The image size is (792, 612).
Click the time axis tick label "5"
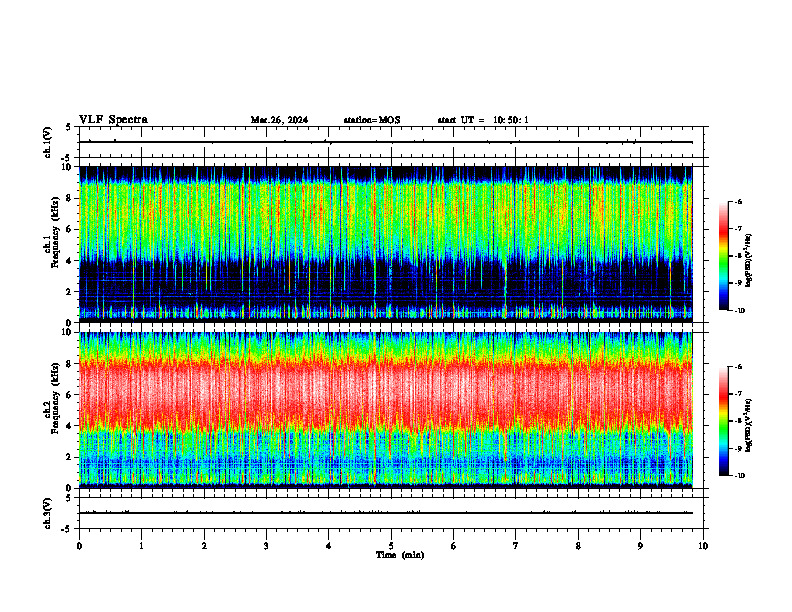tap(391, 546)
